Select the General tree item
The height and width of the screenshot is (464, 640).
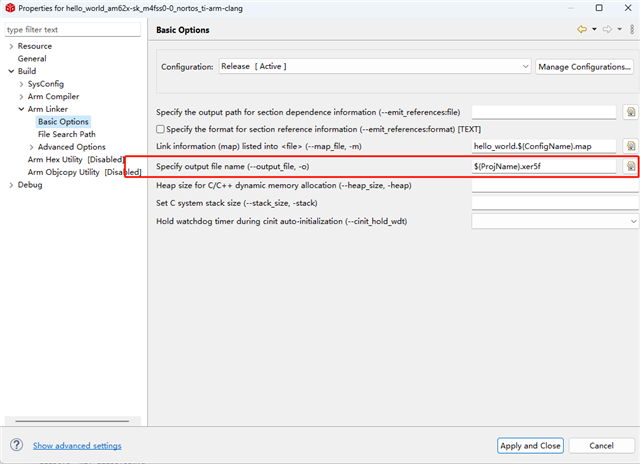point(32,59)
